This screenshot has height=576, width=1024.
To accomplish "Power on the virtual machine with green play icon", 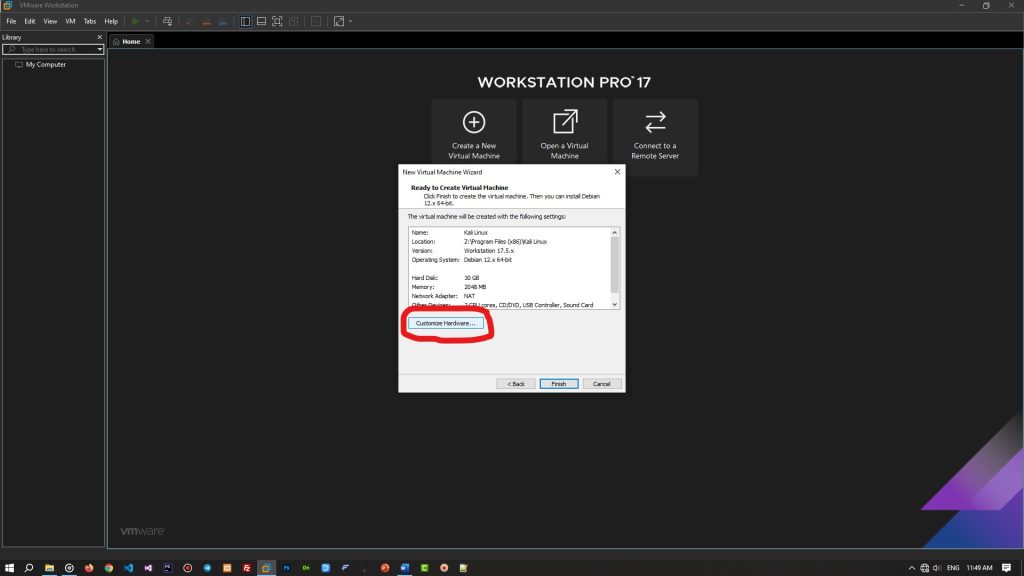I will (136, 21).
